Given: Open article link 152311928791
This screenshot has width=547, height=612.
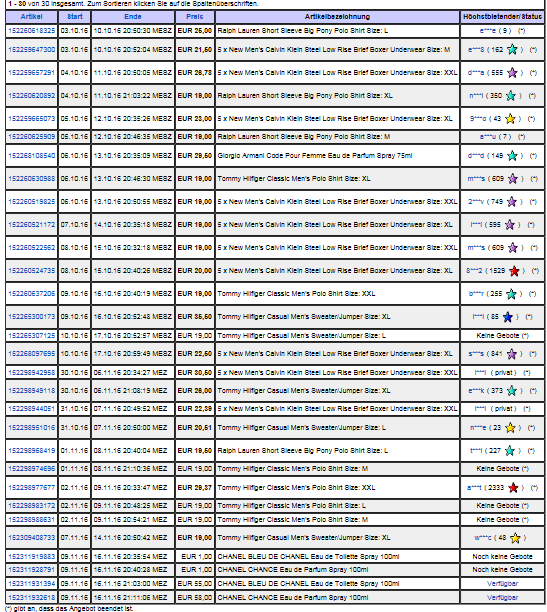Looking at the screenshot, I should 32,570.
